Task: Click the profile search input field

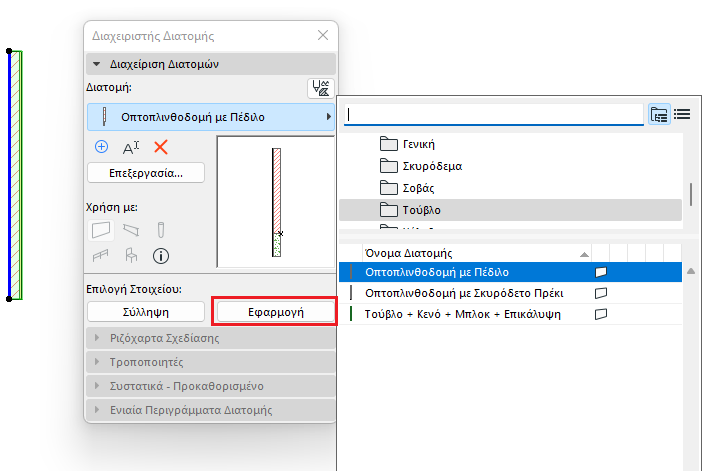Action: point(494,114)
